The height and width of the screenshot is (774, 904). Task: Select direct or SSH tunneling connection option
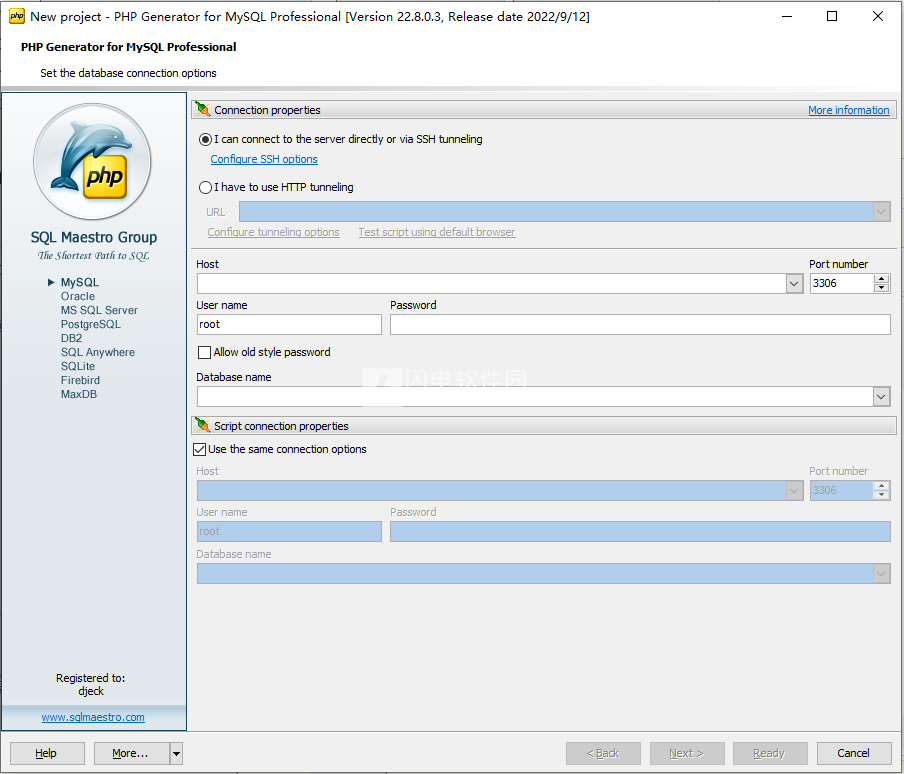click(205, 139)
